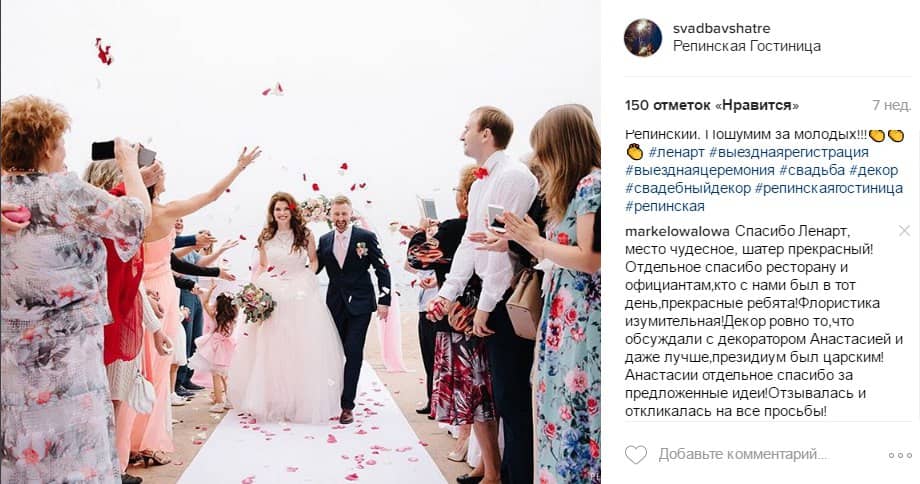Open the three-dot options menu
920x484 pixels.
(899, 455)
